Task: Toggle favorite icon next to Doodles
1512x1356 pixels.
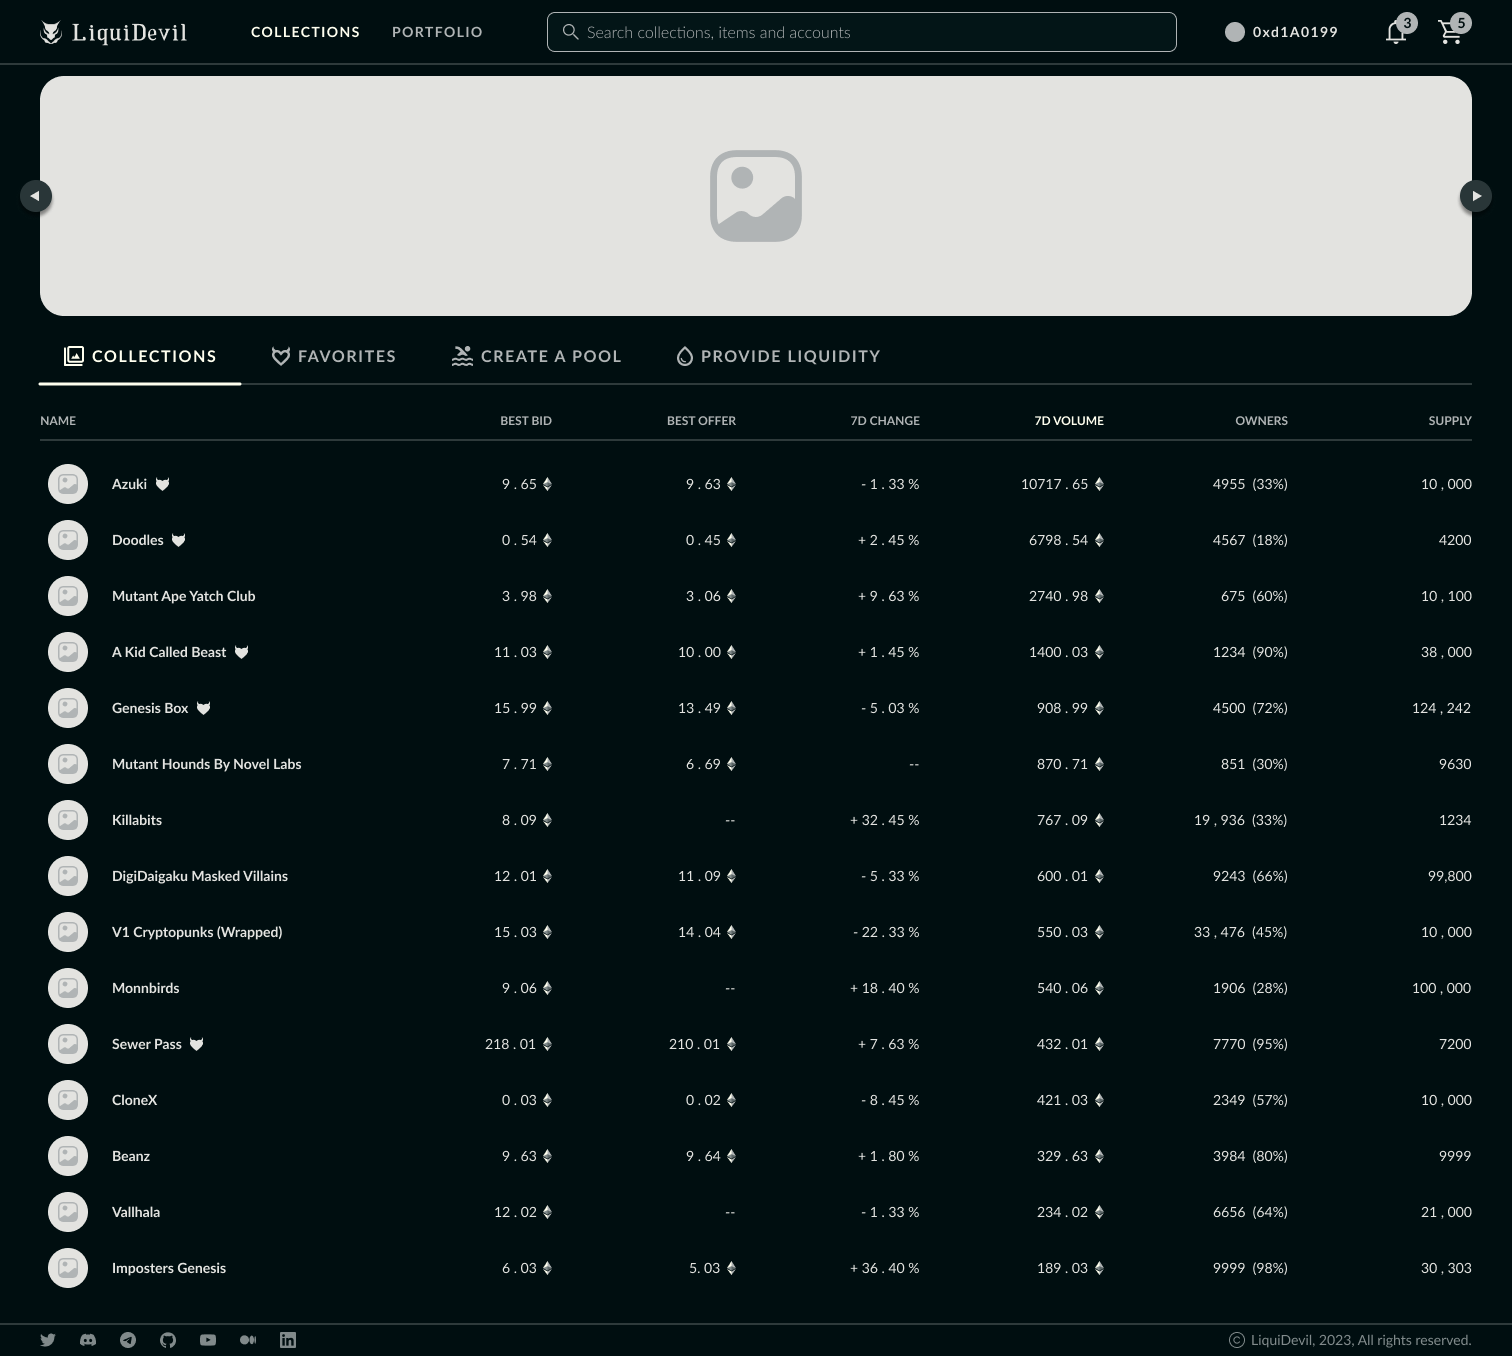Action: point(178,540)
